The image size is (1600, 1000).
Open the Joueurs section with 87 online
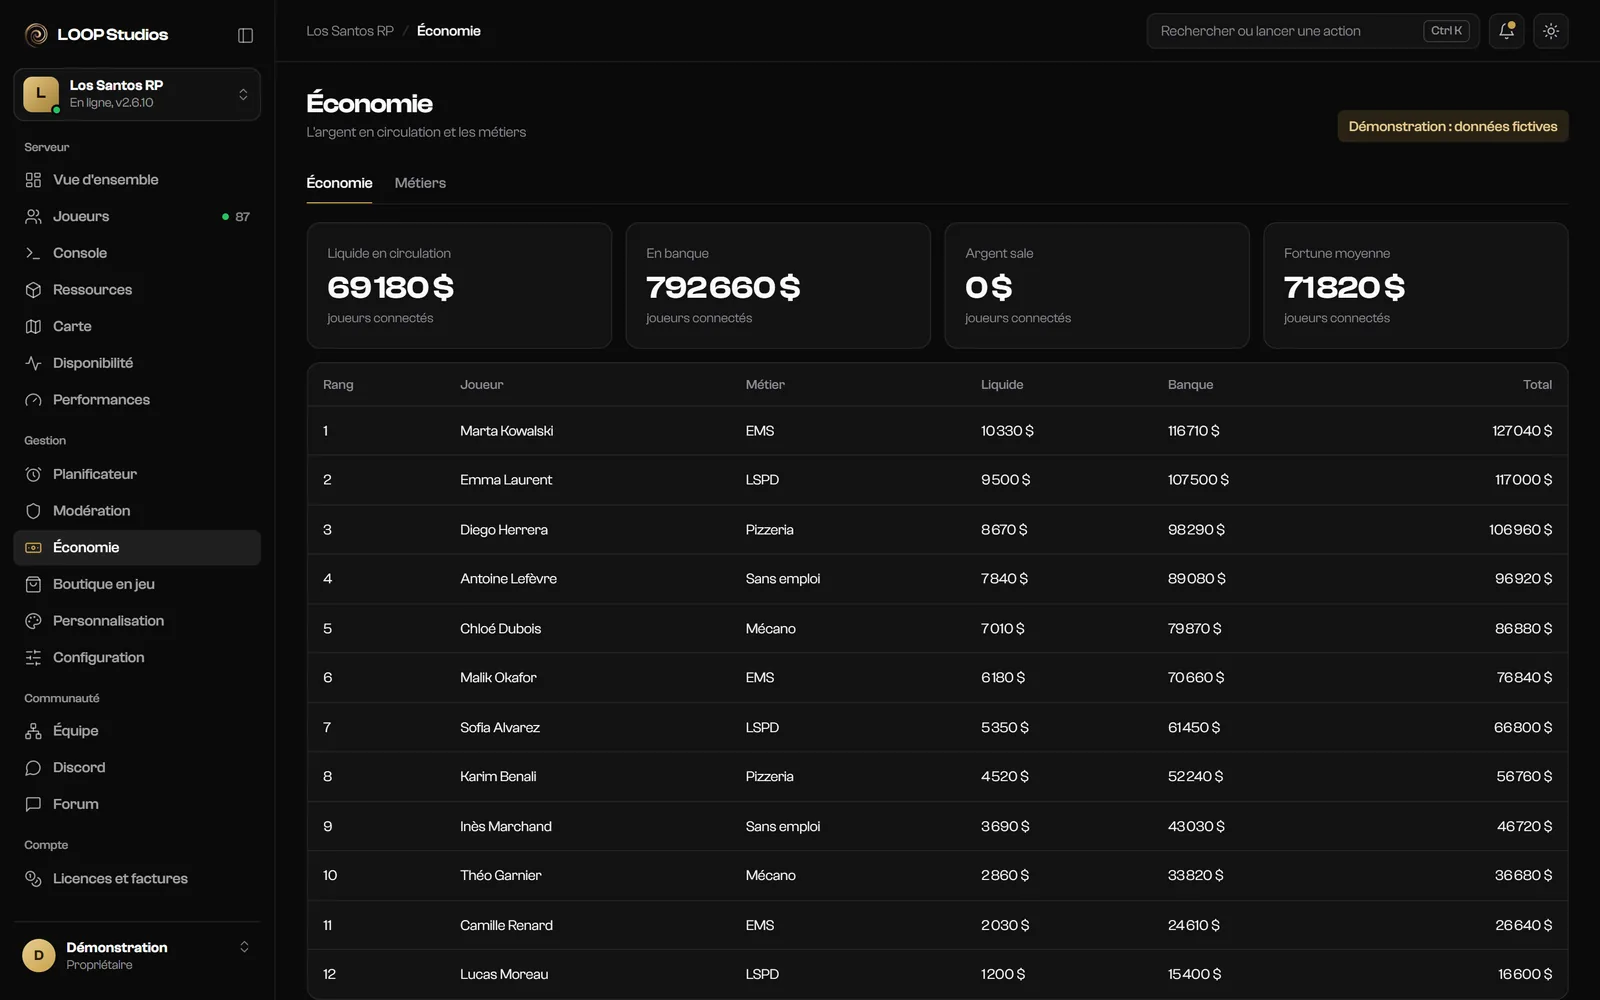click(x=137, y=216)
